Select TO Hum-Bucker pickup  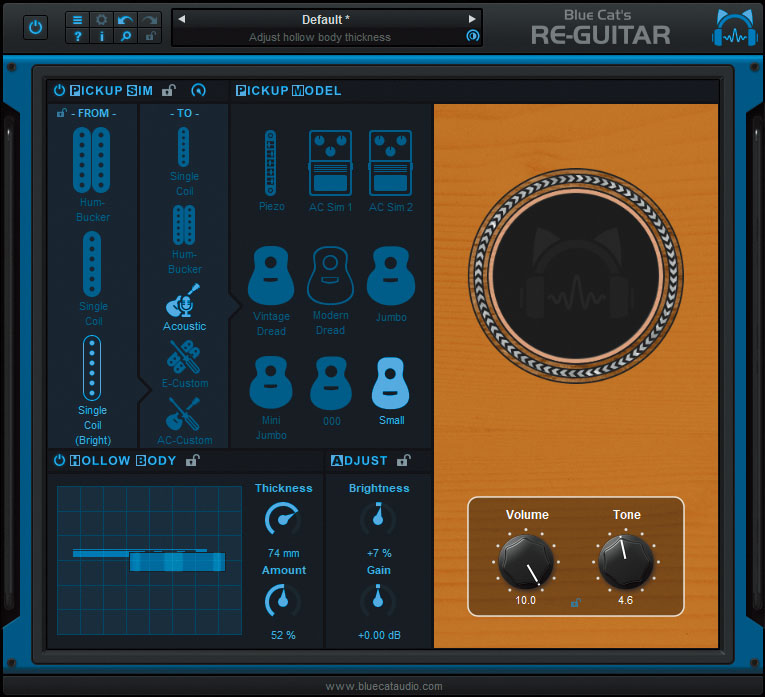pyautogui.click(x=184, y=239)
